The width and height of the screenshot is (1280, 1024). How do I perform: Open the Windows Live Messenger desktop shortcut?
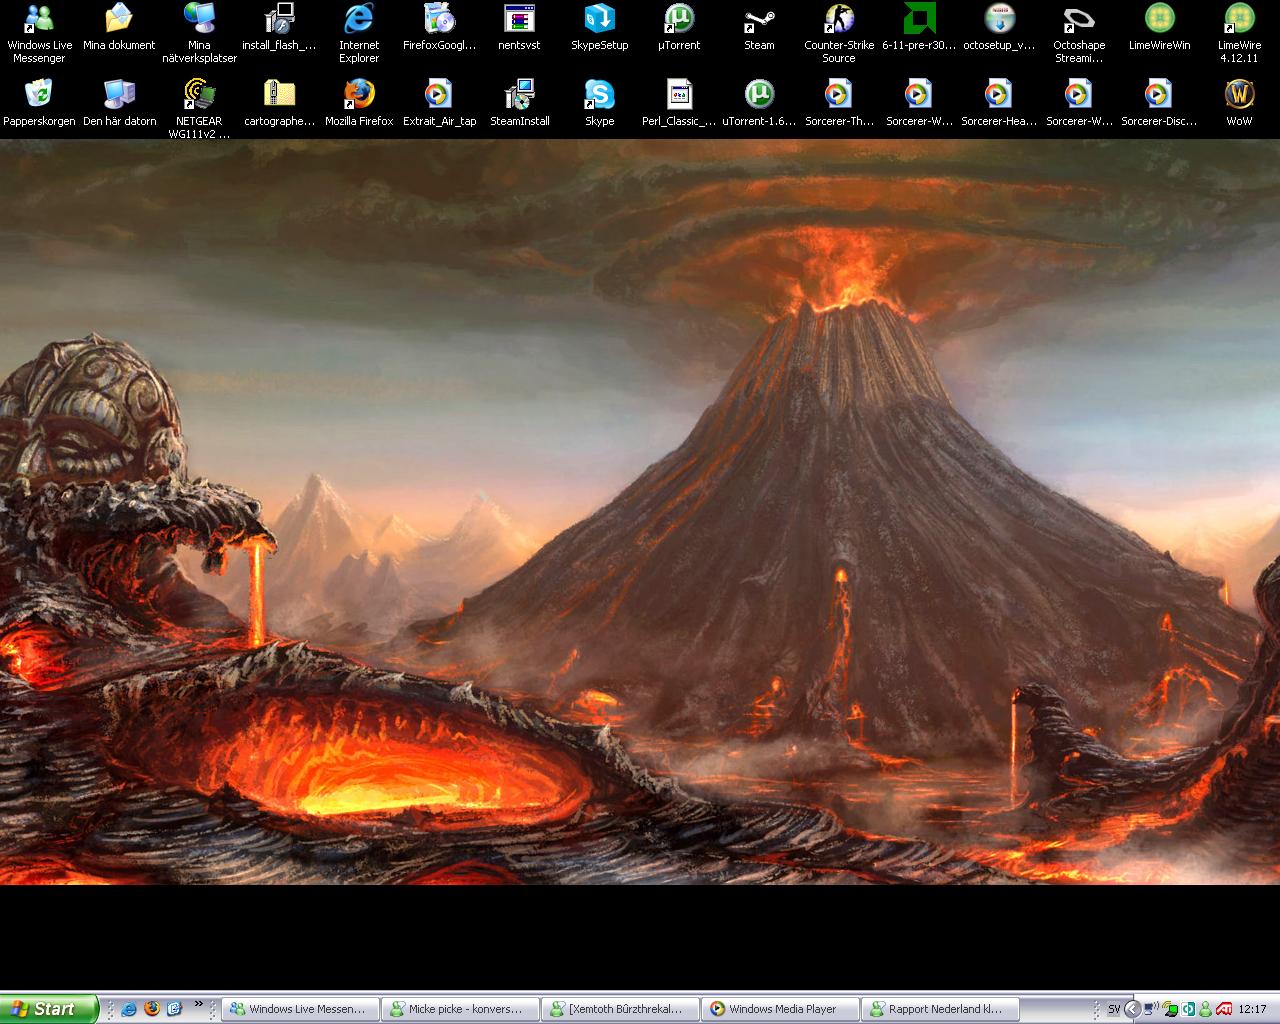[x=39, y=32]
